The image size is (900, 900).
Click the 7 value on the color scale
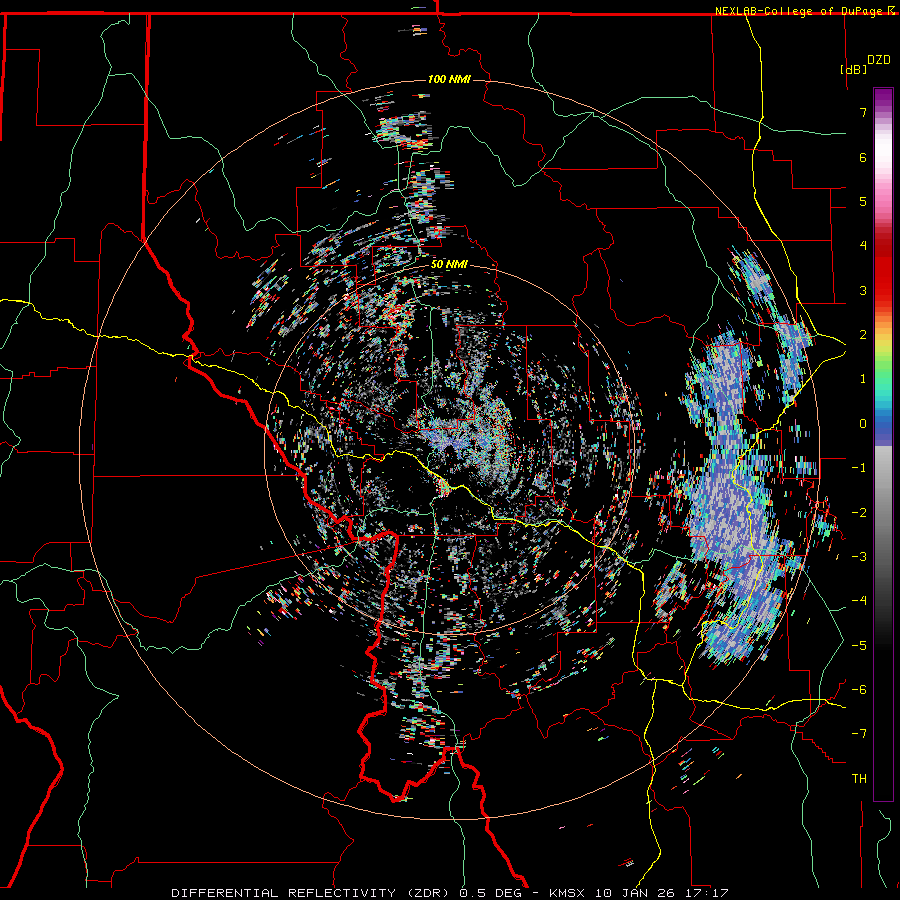[x=863, y=112]
